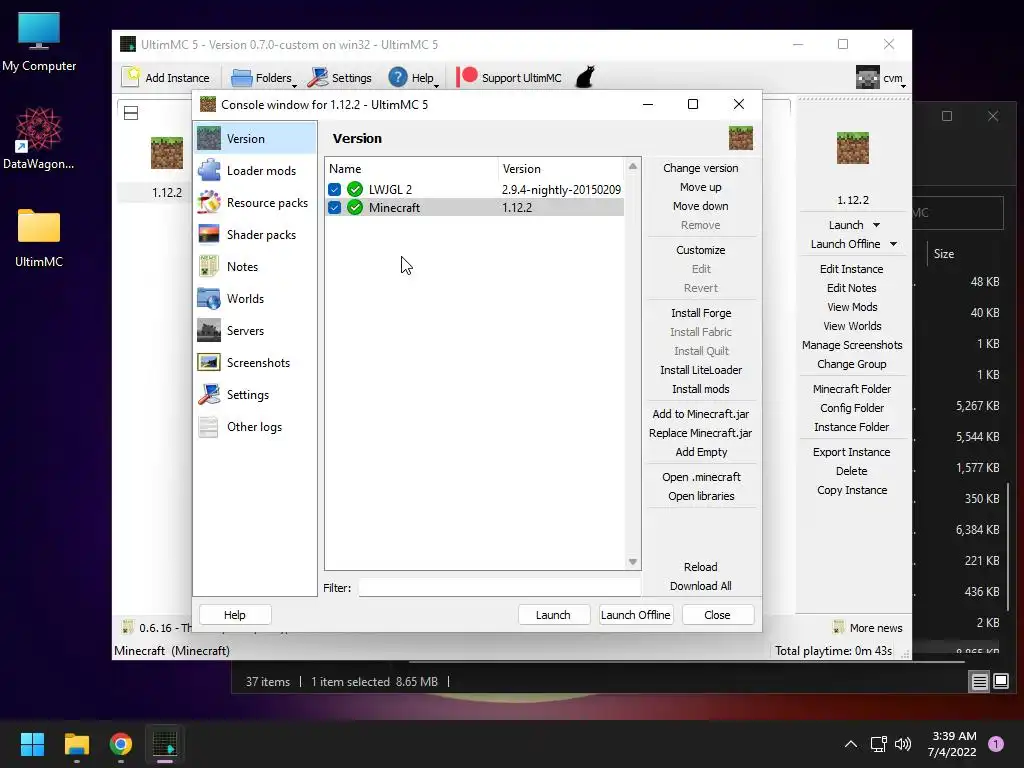The width and height of the screenshot is (1024, 768).
Task: Show hidden system tray icons chevron
Action: point(850,744)
